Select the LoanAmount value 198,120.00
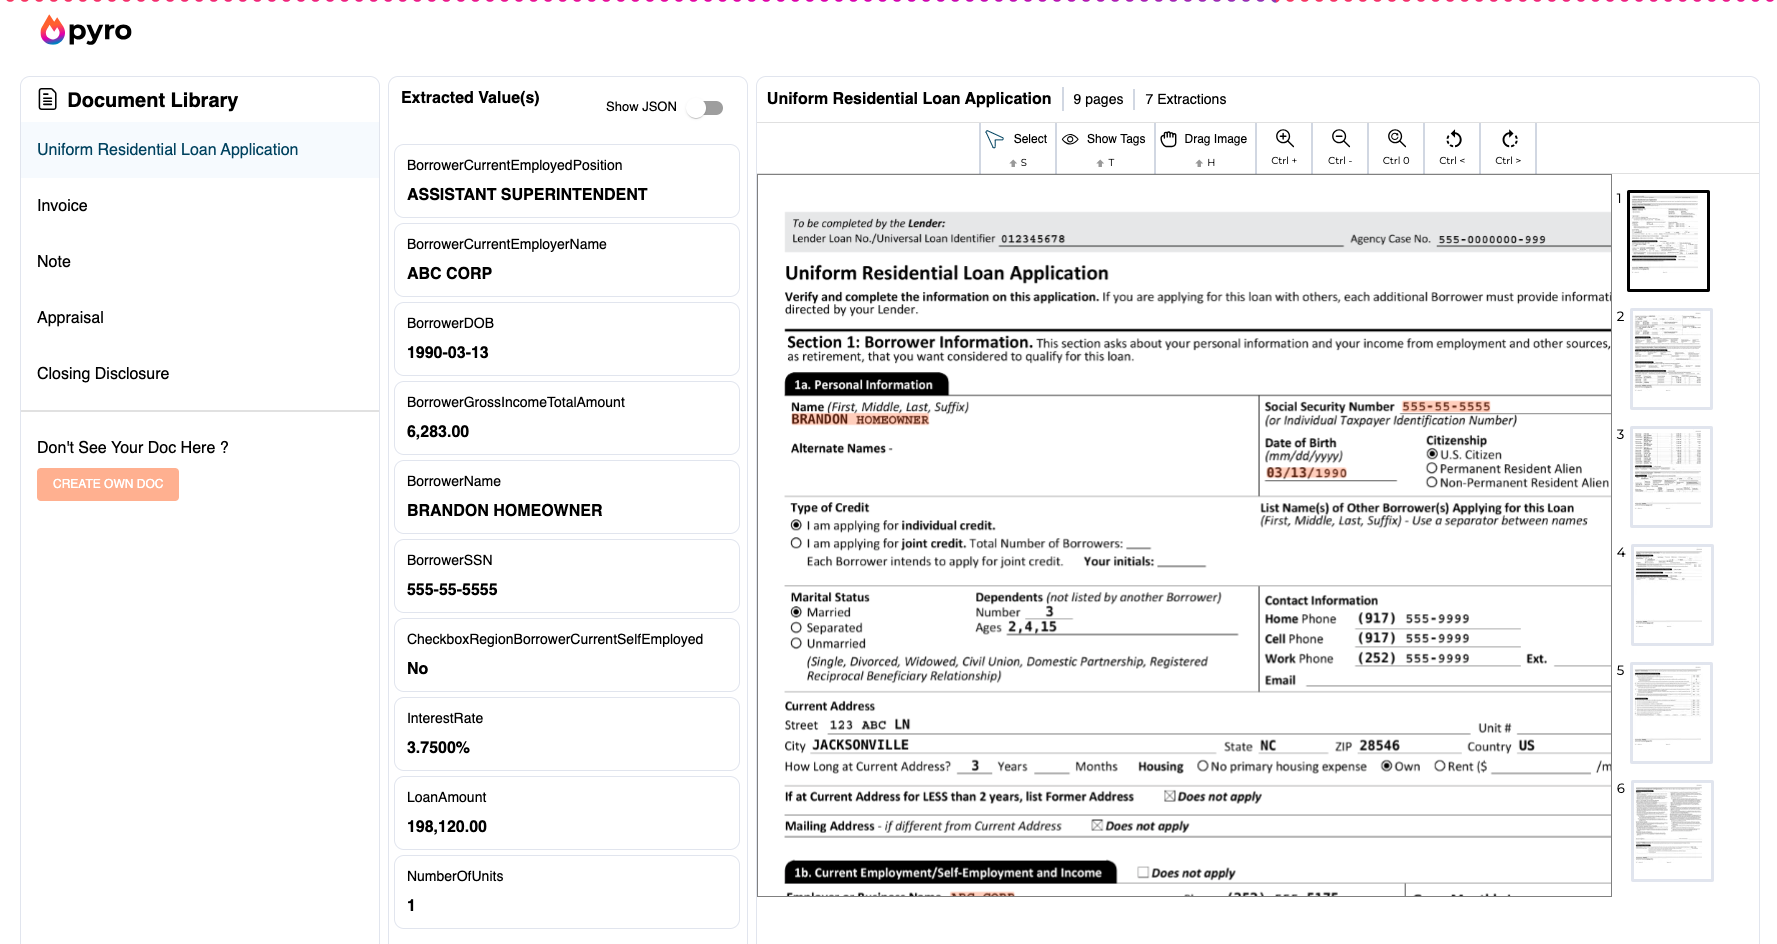Image resolution: width=1777 pixels, height=944 pixels. pos(447,826)
